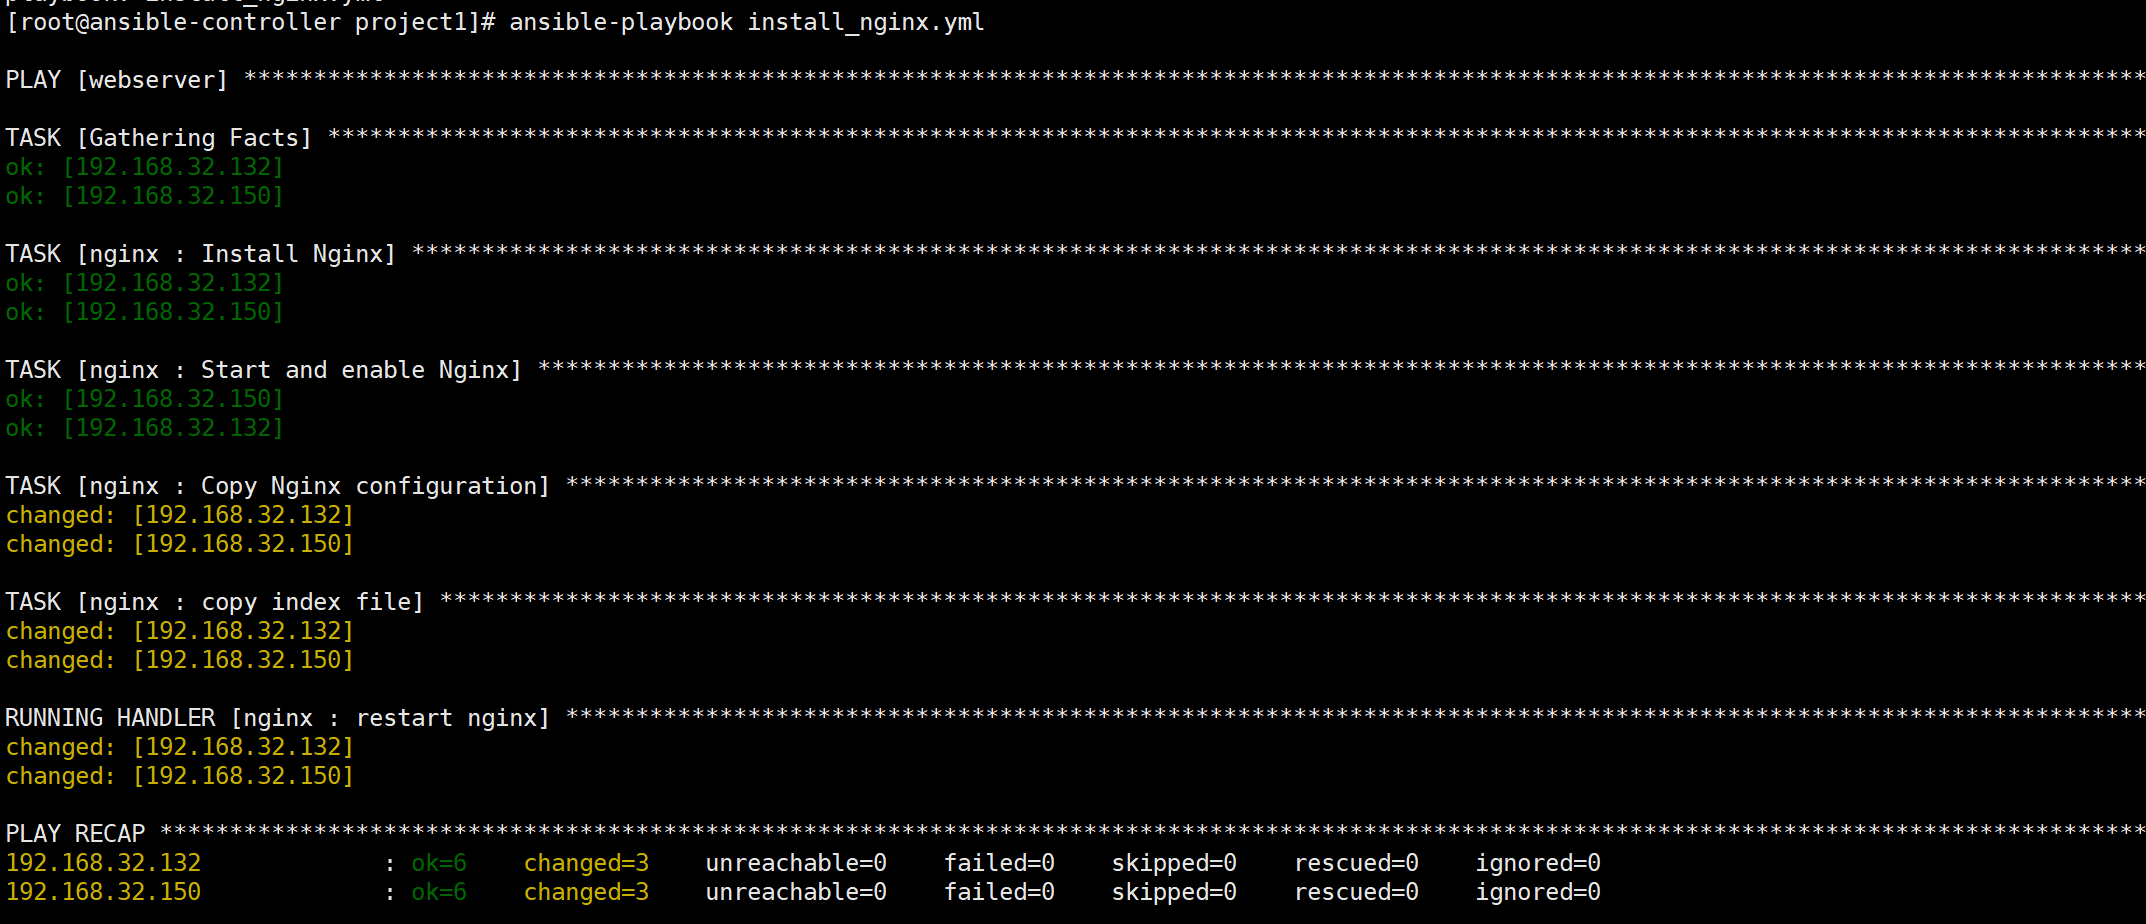Select the "TASK [nginx : Install Nginx]" header
Viewport: 2146px width, 924px height.
(201, 254)
